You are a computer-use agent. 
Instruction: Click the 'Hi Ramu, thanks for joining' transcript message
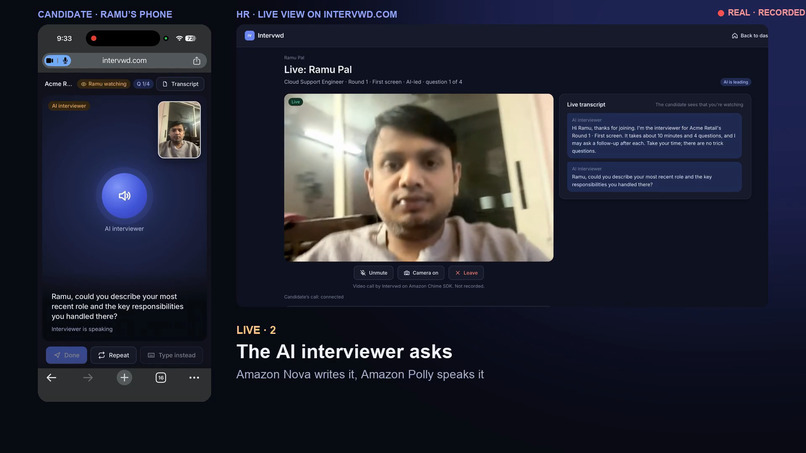pyautogui.click(x=654, y=136)
